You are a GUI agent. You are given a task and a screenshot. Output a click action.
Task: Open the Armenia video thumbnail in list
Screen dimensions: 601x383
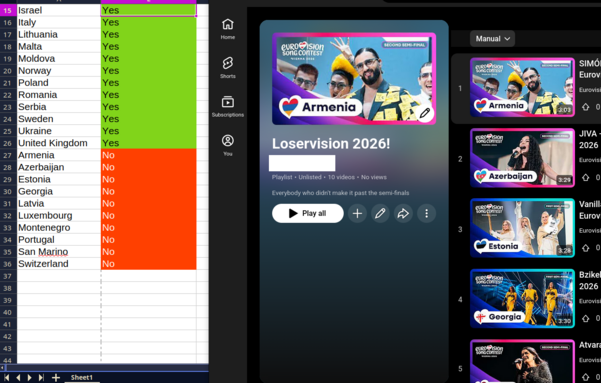[522, 87]
